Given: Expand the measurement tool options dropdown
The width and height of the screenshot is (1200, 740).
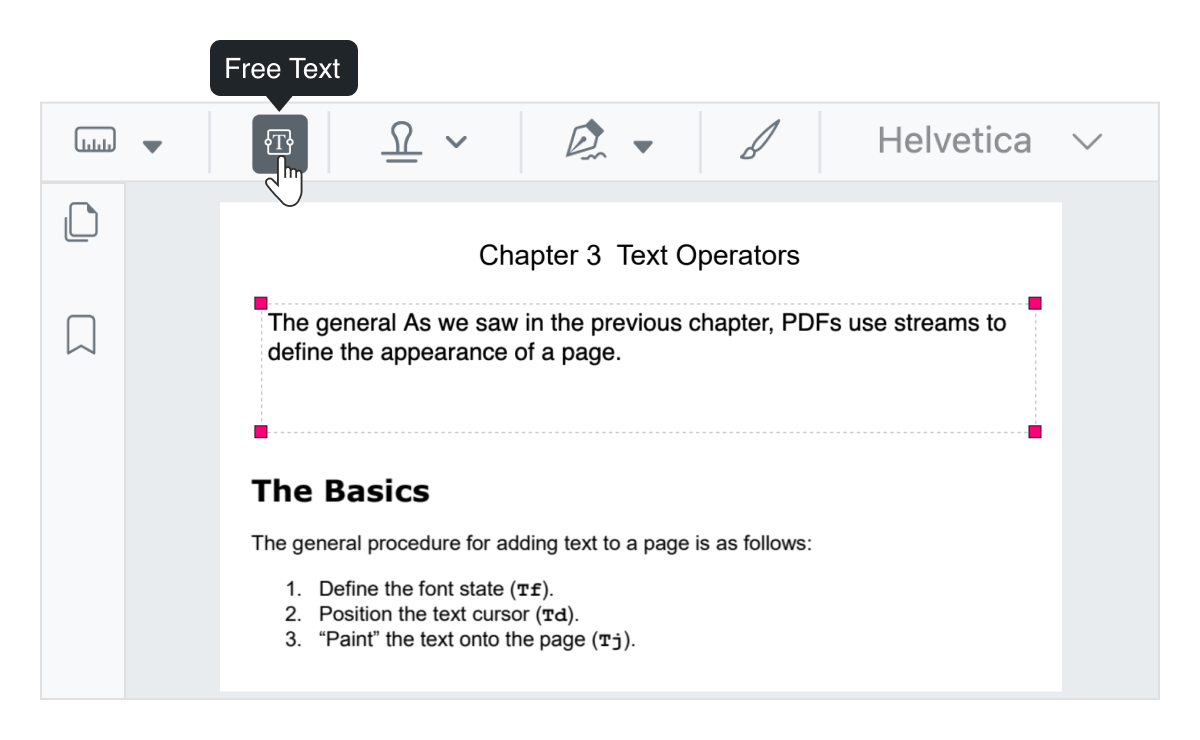Looking at the screenshot, I should [x=152, y=146].
